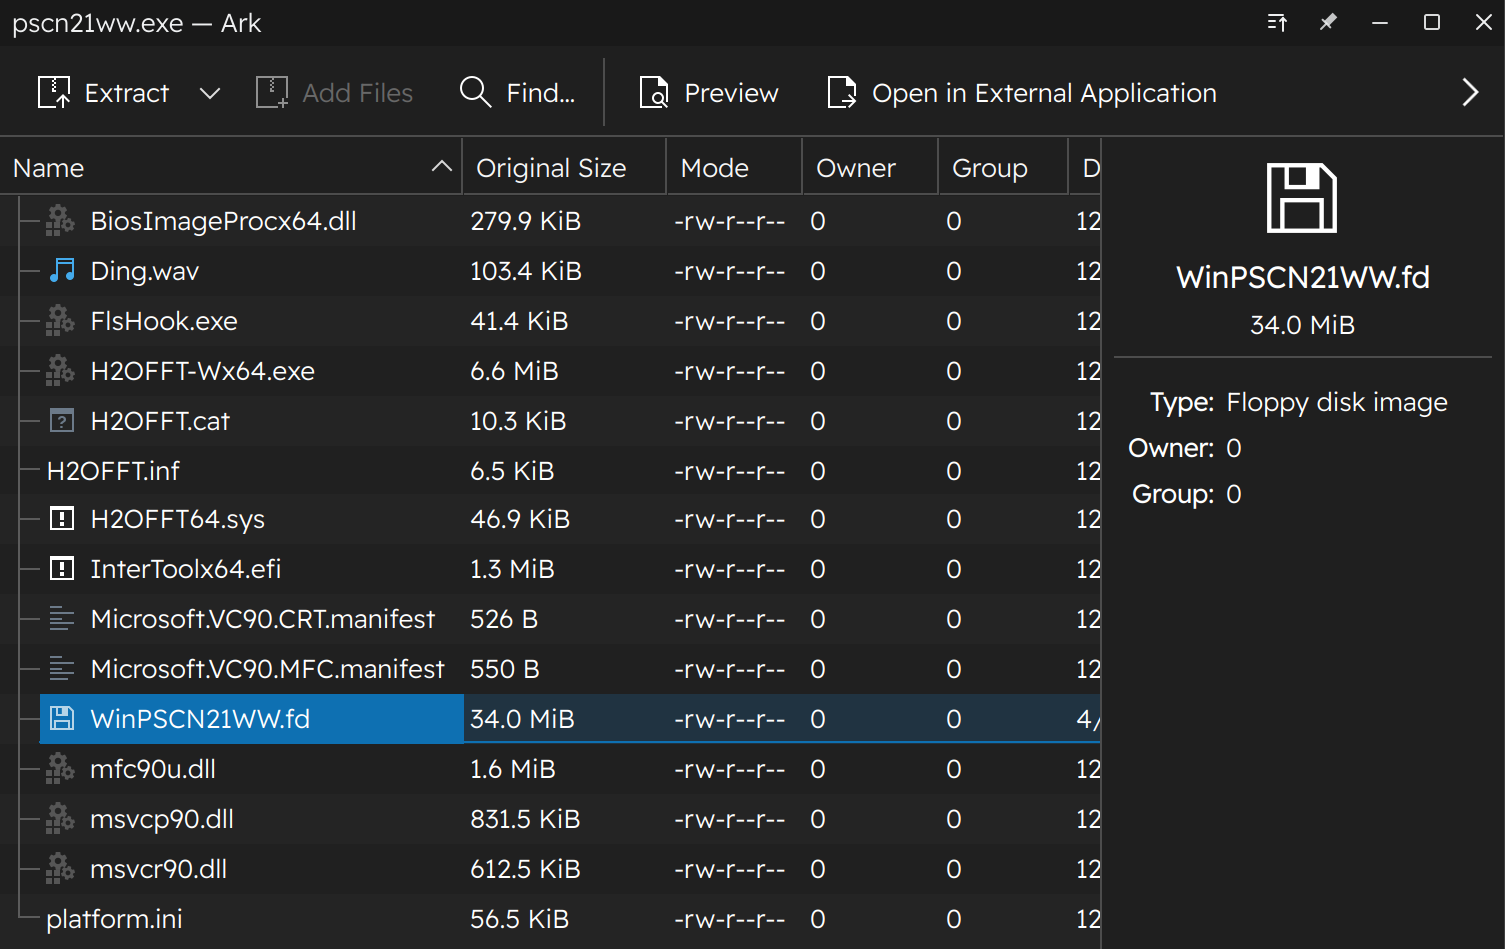Click the warning icon beside H2OFFT64.sys
Screen dimensions: 1505x949
(62, 519)
